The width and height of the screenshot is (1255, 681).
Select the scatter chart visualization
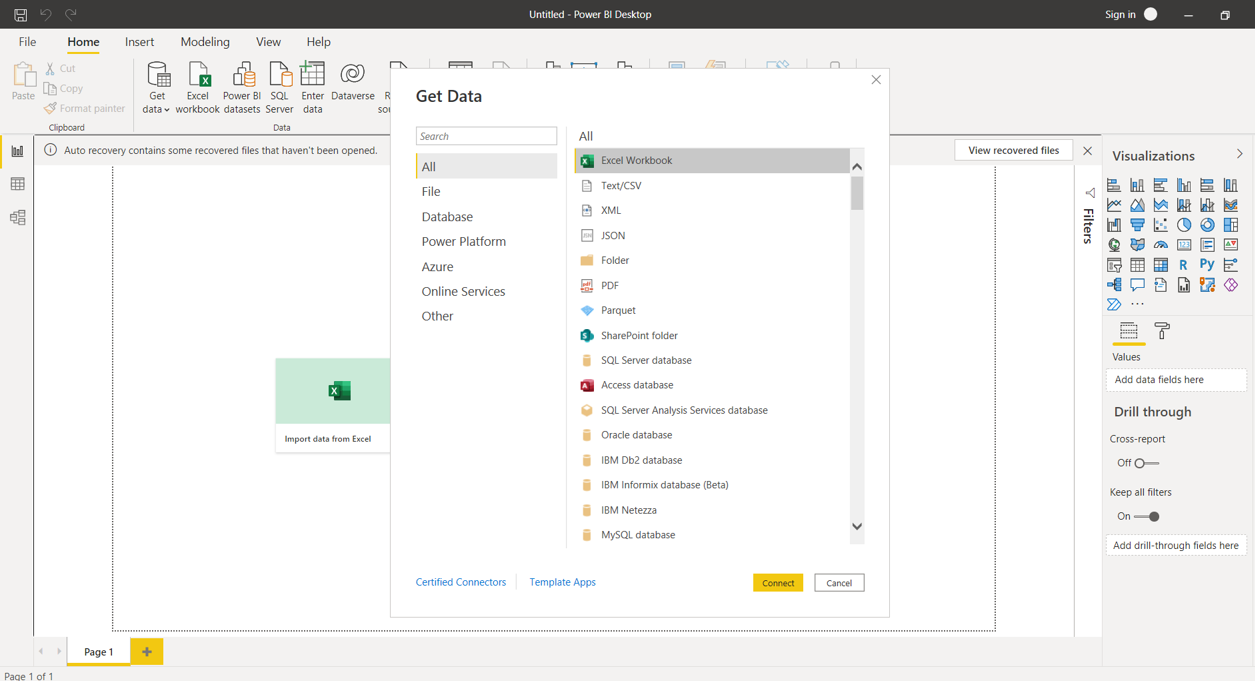pos(1161,225)
